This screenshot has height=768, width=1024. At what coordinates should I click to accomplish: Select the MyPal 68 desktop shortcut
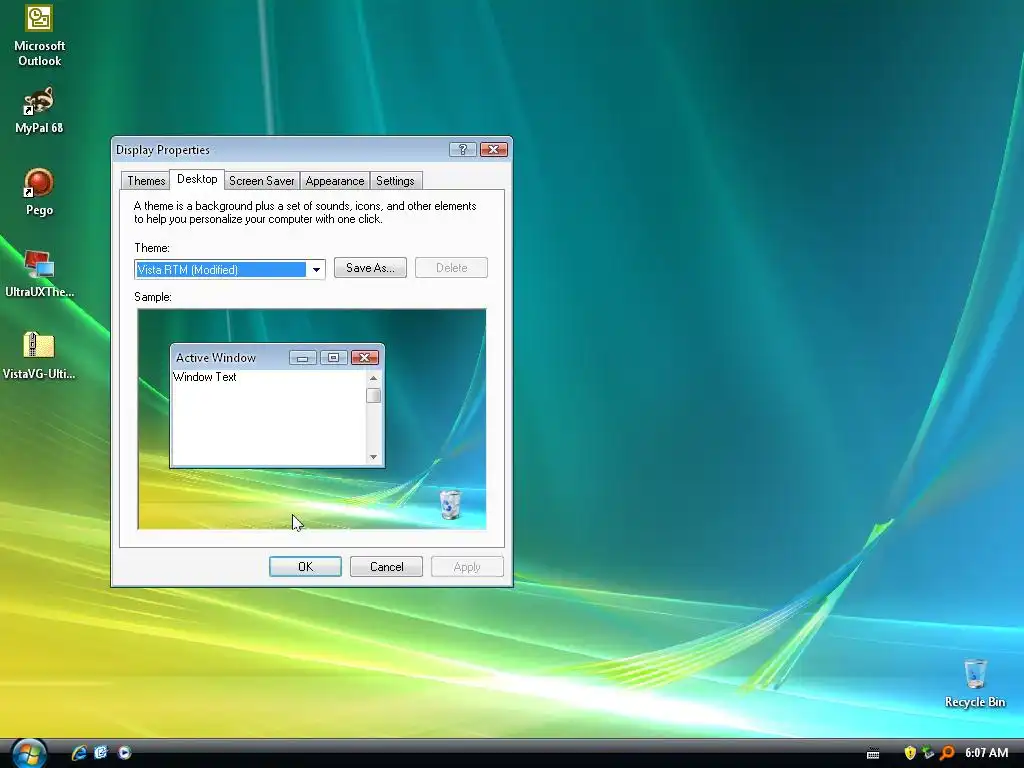[39, 110]
